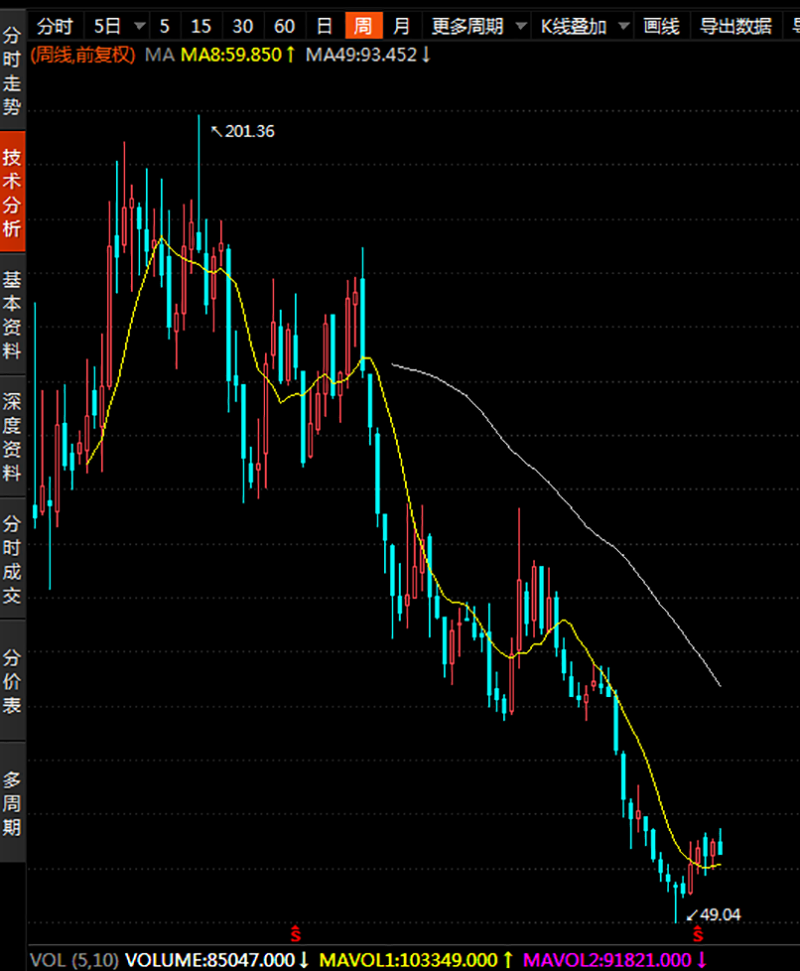Choose the 5-minute K-line period
The height and width of the screenshot is (971, 800).
(x=164, y=26)
